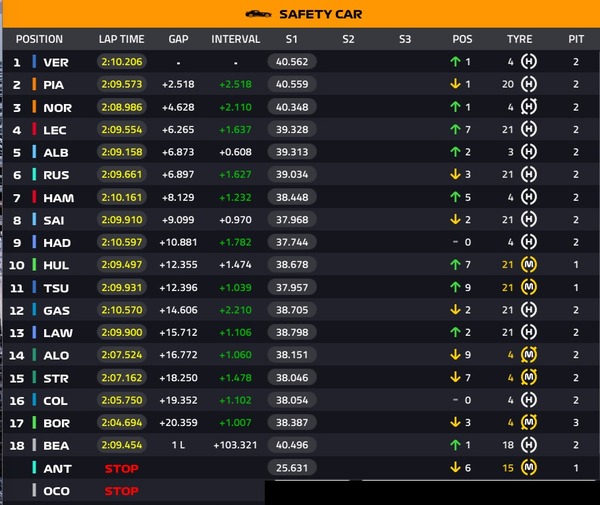Click BOR's used medium tyre icon

click(529, 422)
